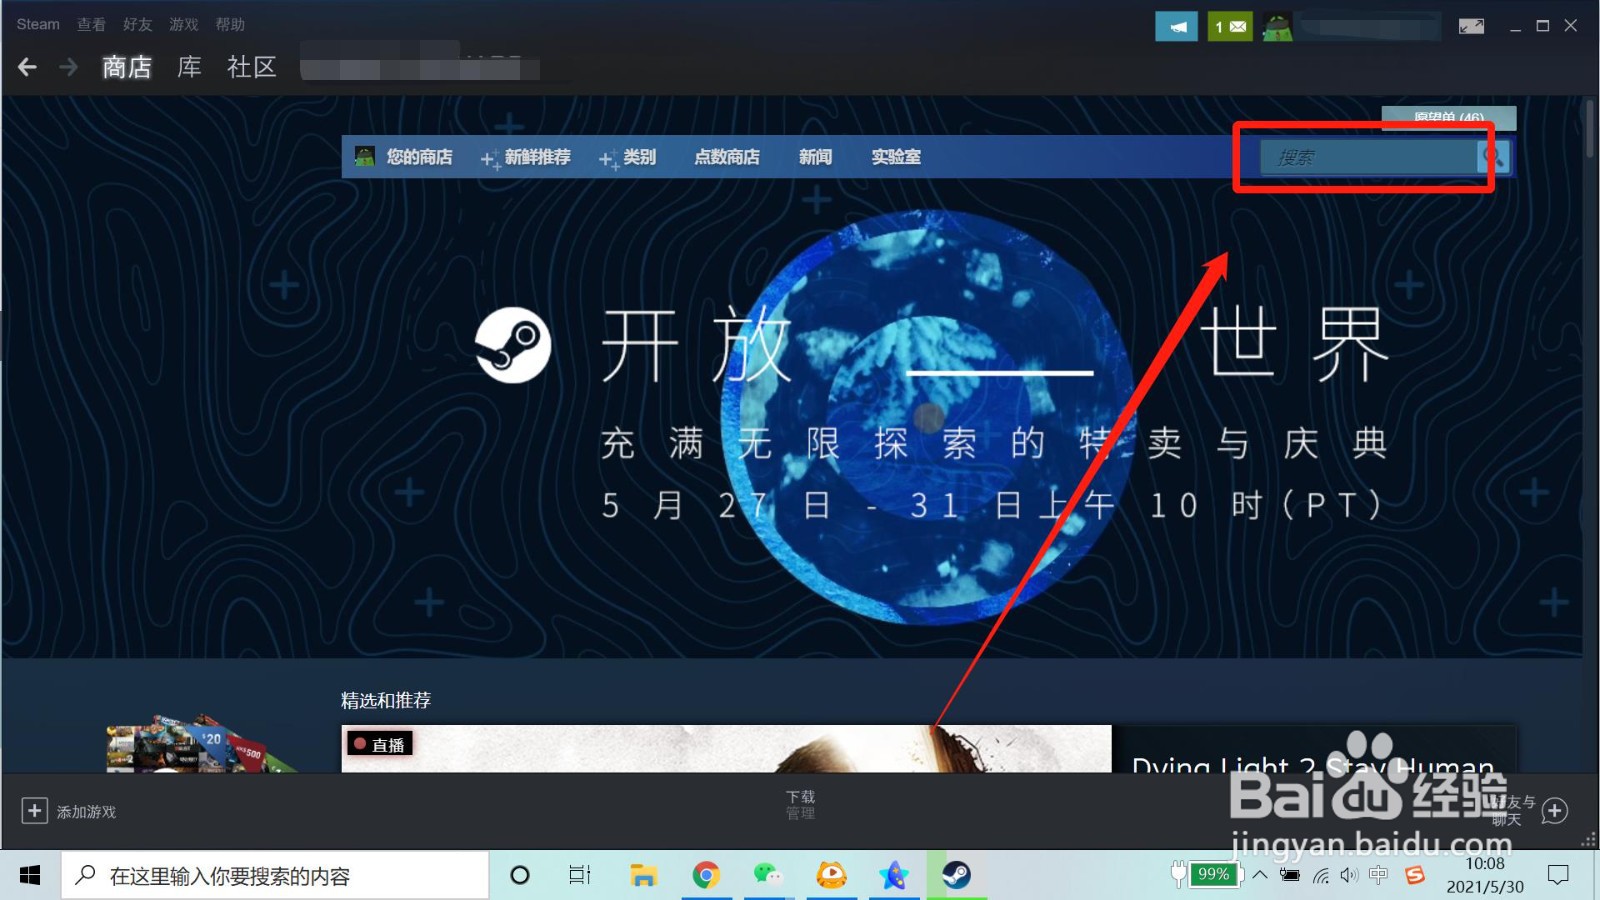
Task: Click the Sogou input tray icon
Action: pyautogui.click(x=1414, y=876)
